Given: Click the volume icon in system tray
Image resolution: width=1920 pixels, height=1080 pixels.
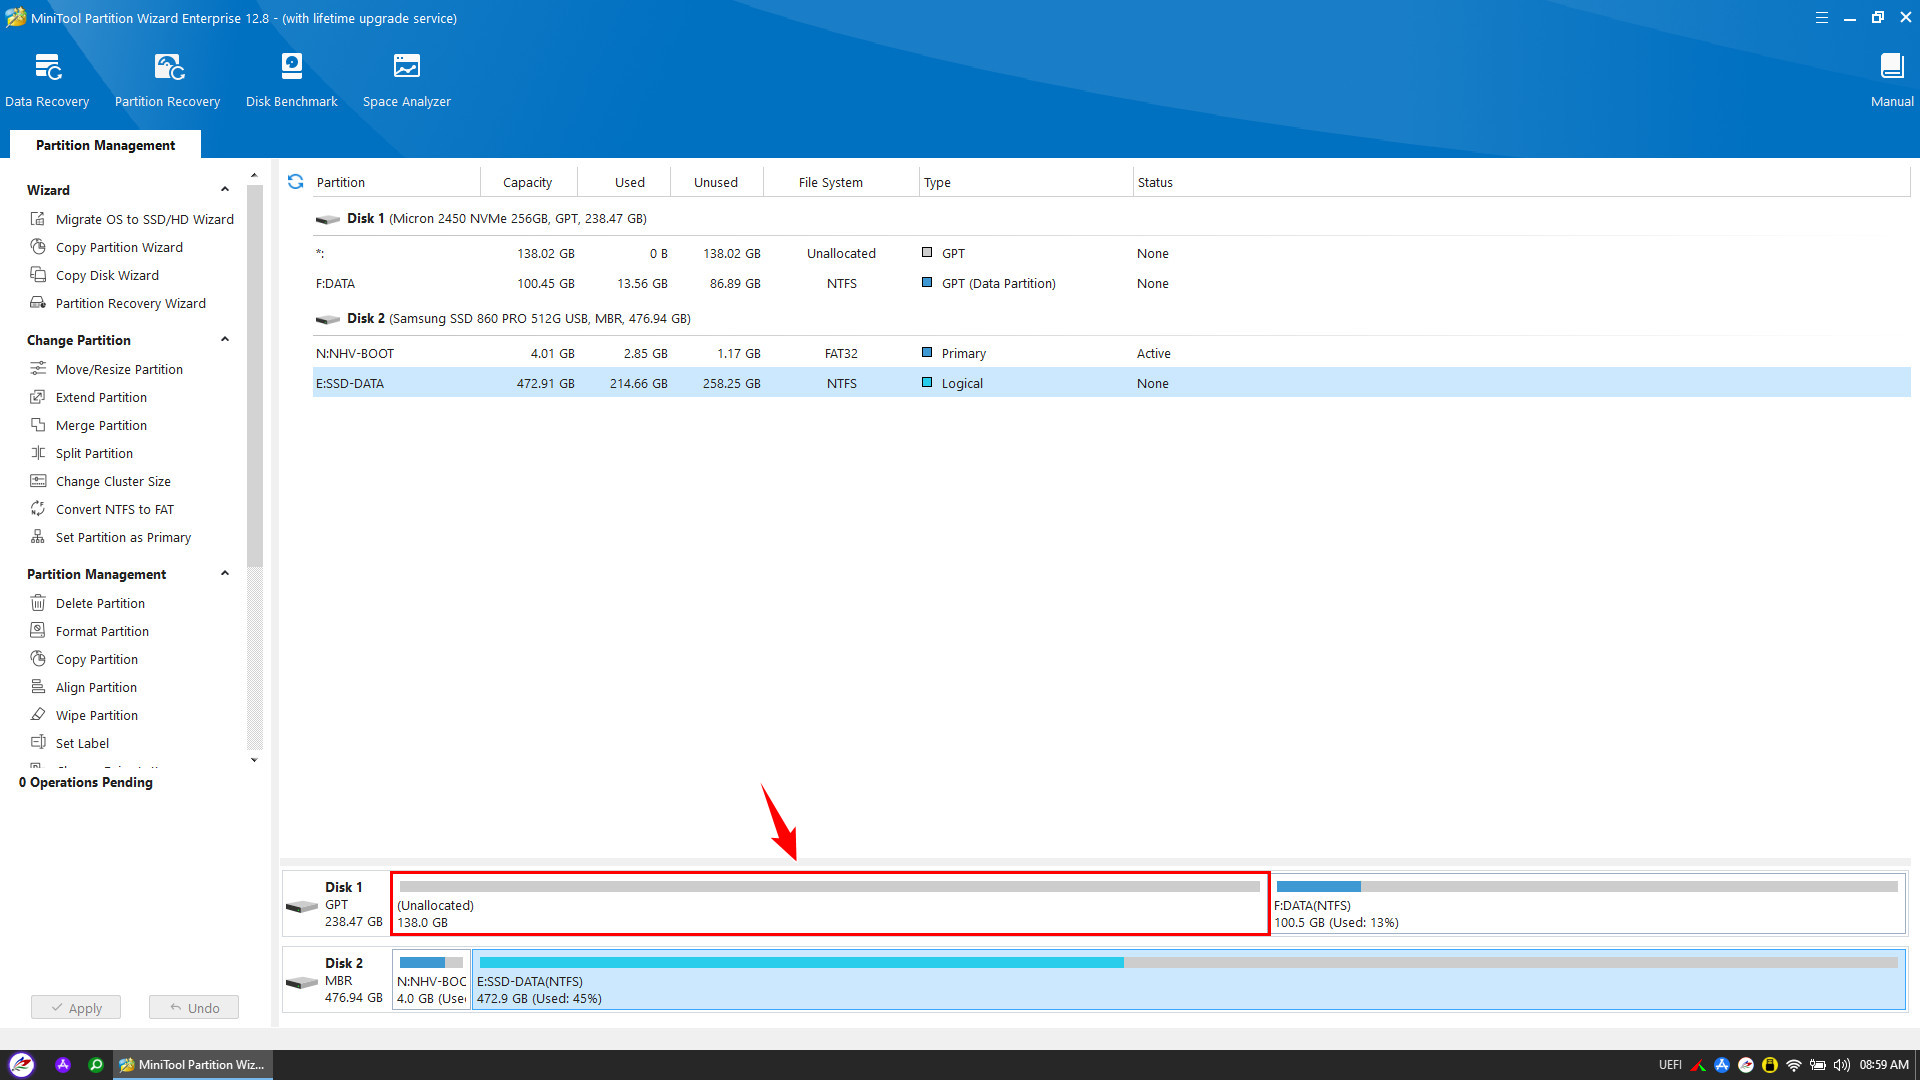Looking at the screenshot, I should (x=1841, y=1065).
